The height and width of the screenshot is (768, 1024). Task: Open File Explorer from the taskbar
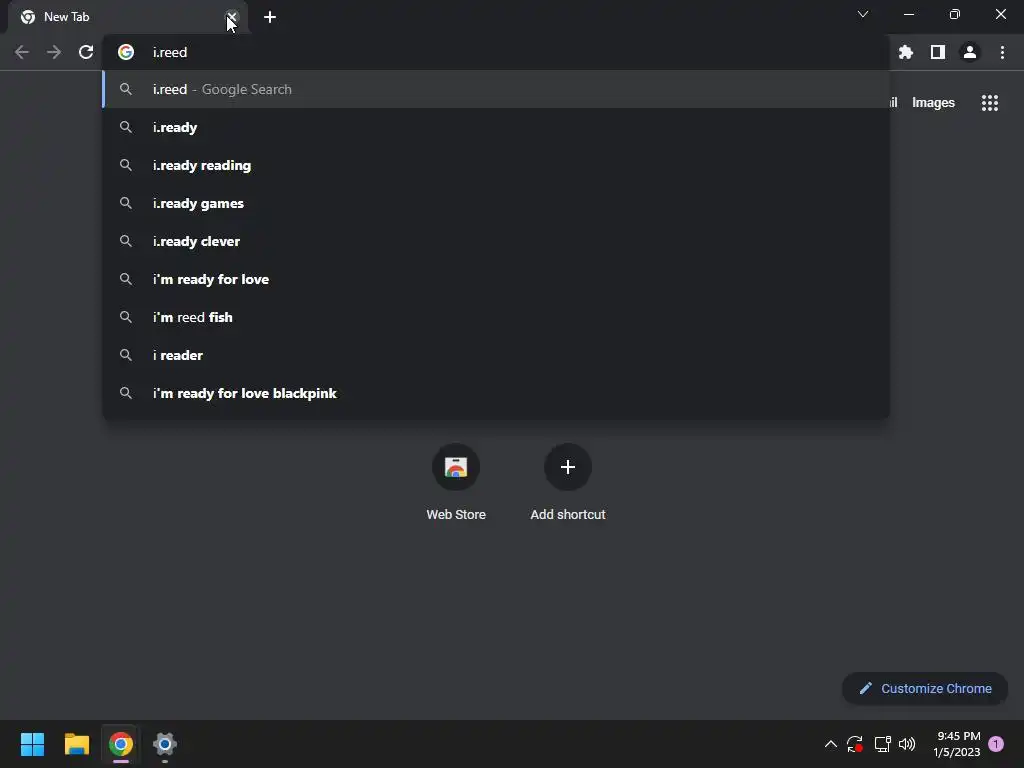coord(76,744)
